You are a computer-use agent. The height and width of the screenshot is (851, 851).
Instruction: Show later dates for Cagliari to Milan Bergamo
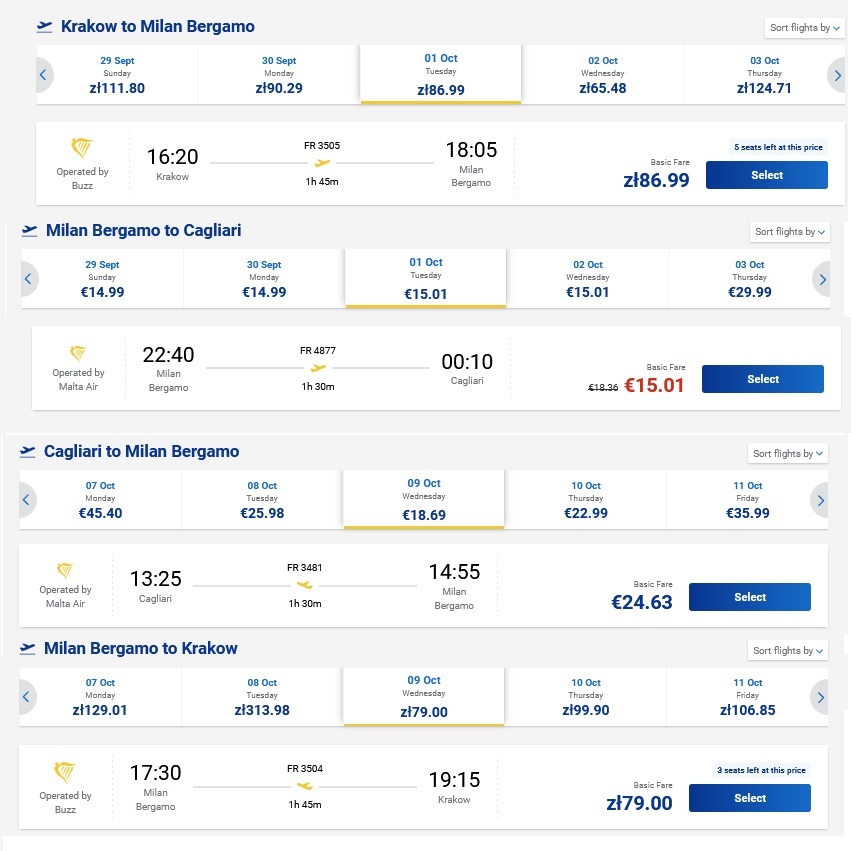click(x=820, y=500)
